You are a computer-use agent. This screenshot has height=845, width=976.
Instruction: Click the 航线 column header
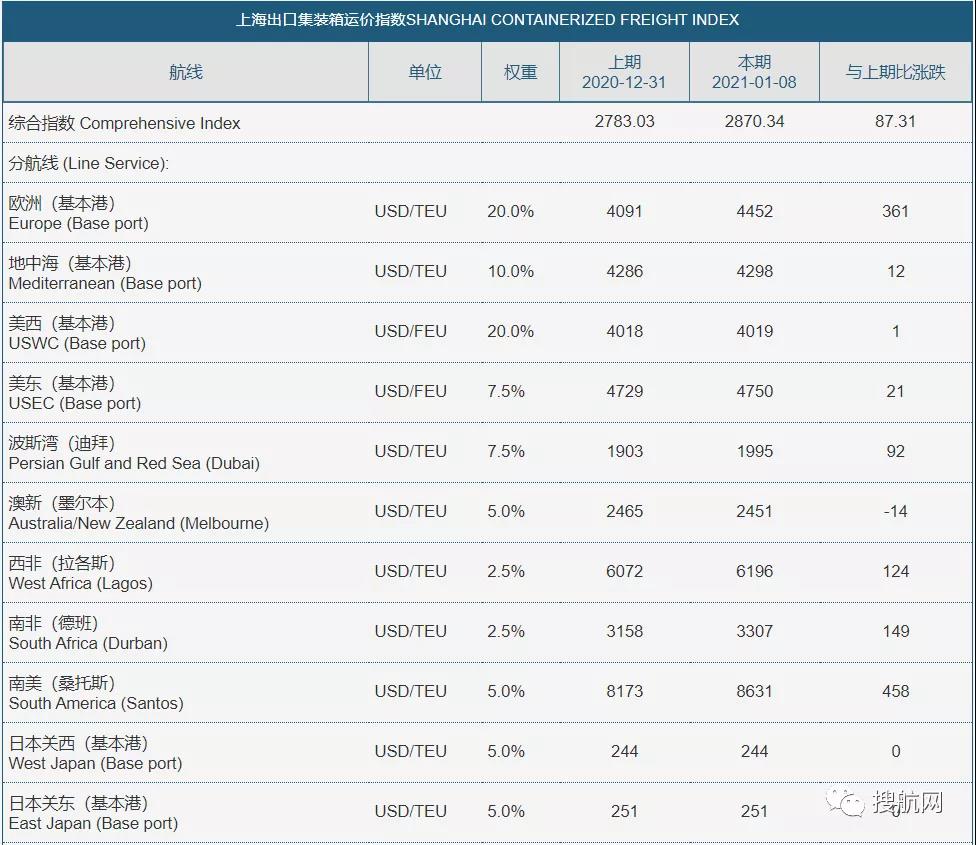click(186, 72)
